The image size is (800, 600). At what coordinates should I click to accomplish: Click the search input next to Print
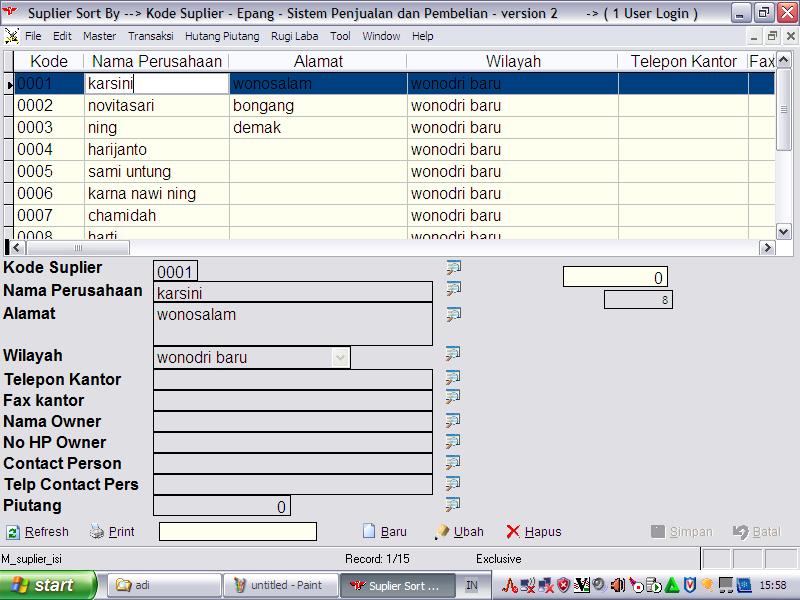pos(237,532)
